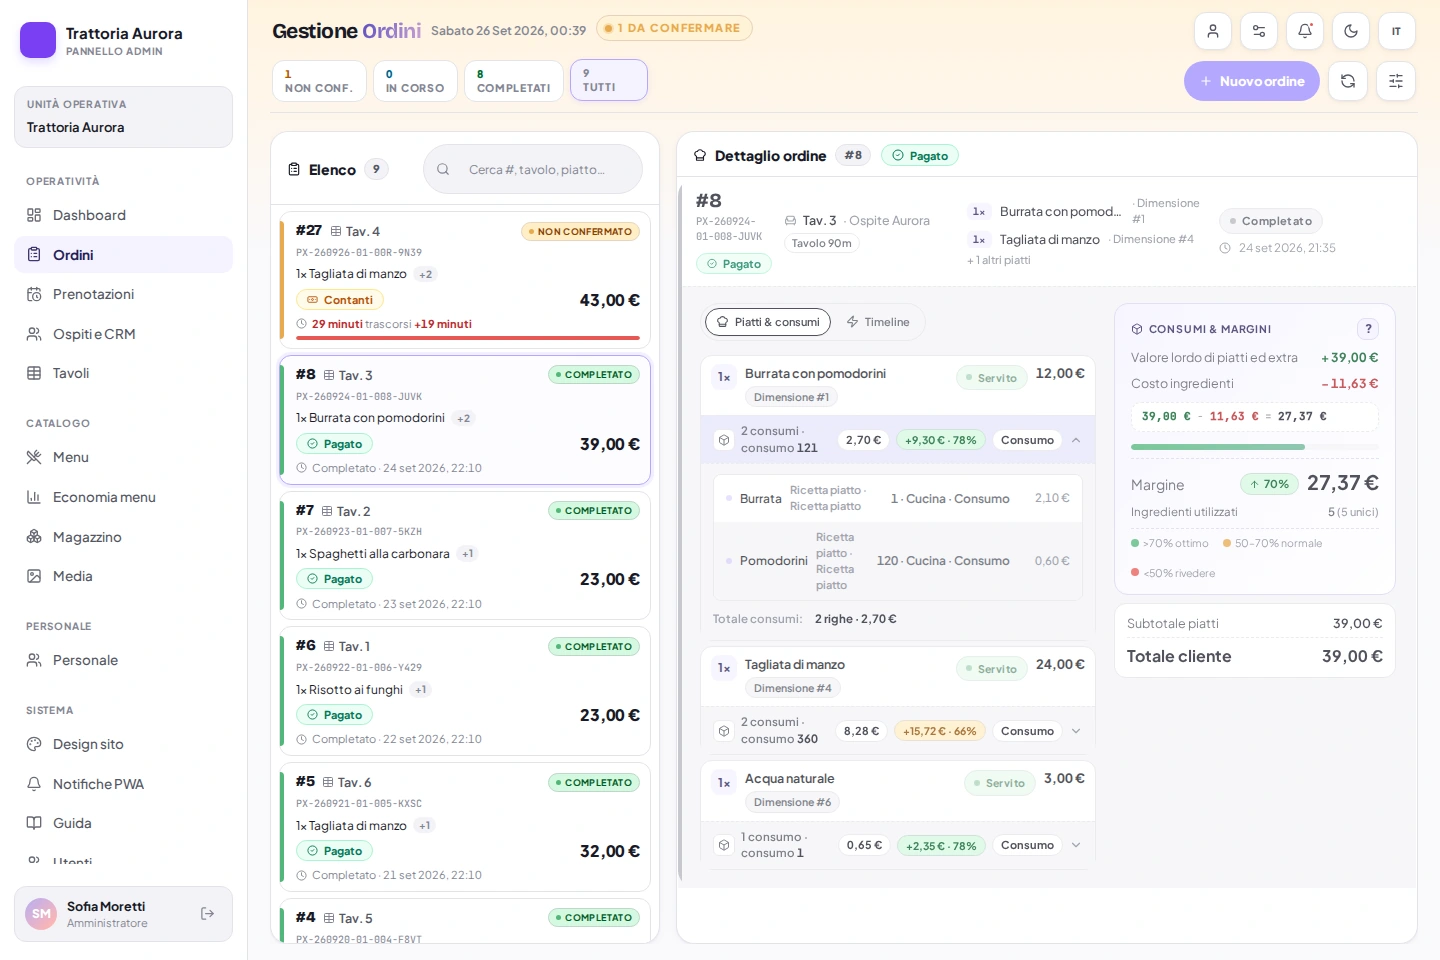Screen dimensions: 1440x960
Task: Open the help question mark in Consumi & Margini
Action: pos(1368,329)
